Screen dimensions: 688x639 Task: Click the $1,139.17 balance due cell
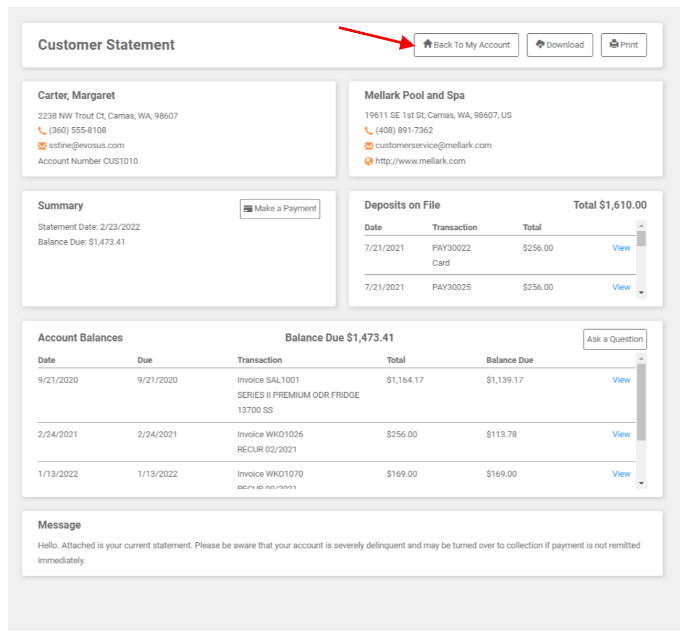(505, 380)
